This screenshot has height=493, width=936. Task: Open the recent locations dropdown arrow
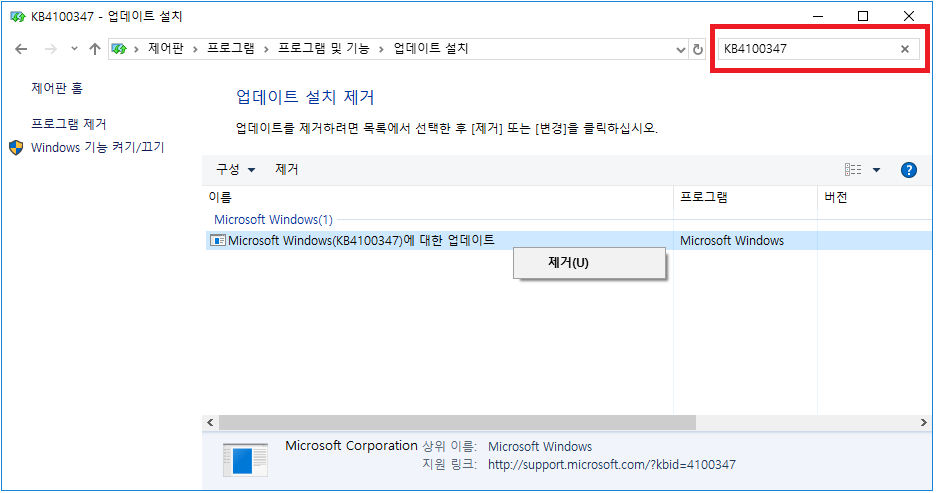point(74,49)
